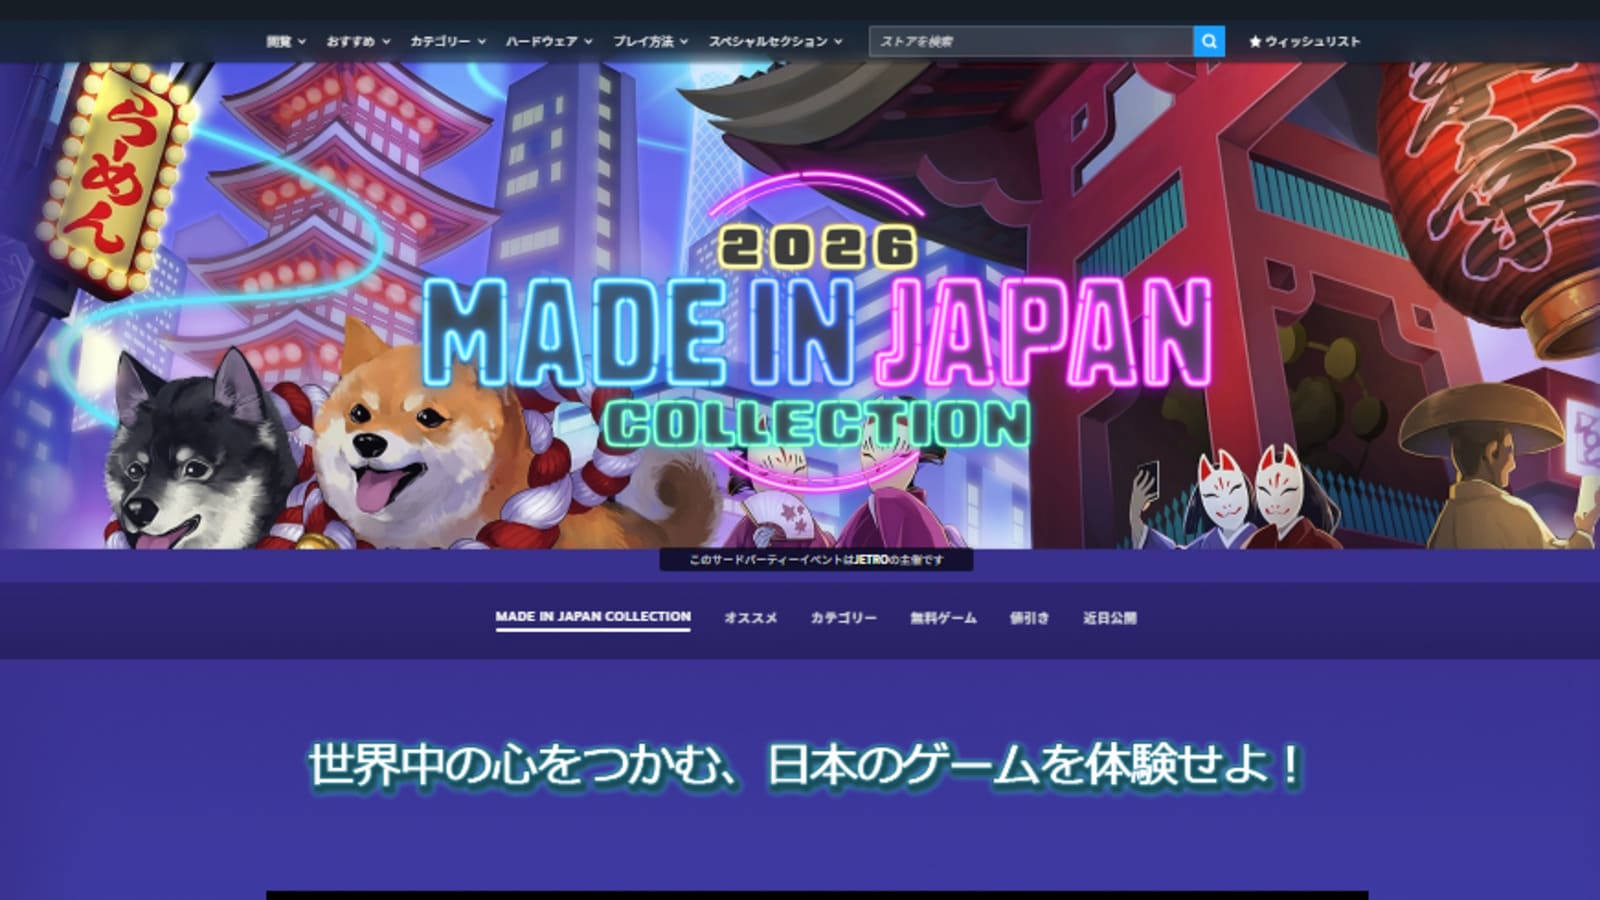Switch to the 値引き tab
Image resolution: width=1600 pixels, height=900 pixels.
1029,618
